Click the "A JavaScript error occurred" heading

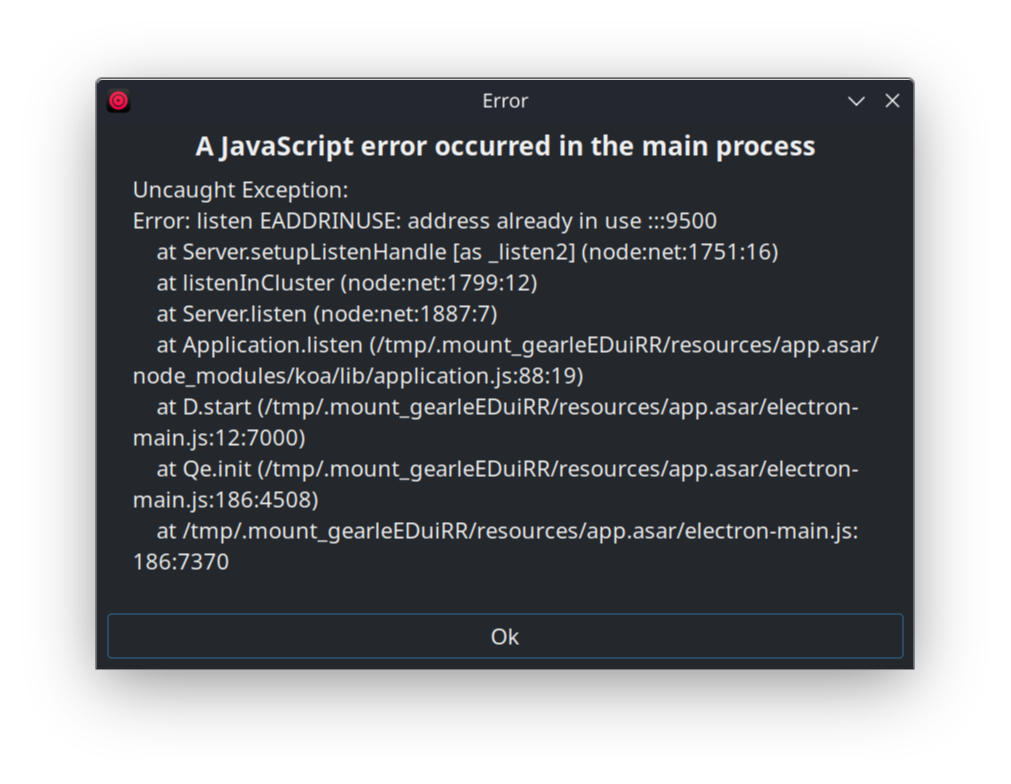[x=505, y=146]
